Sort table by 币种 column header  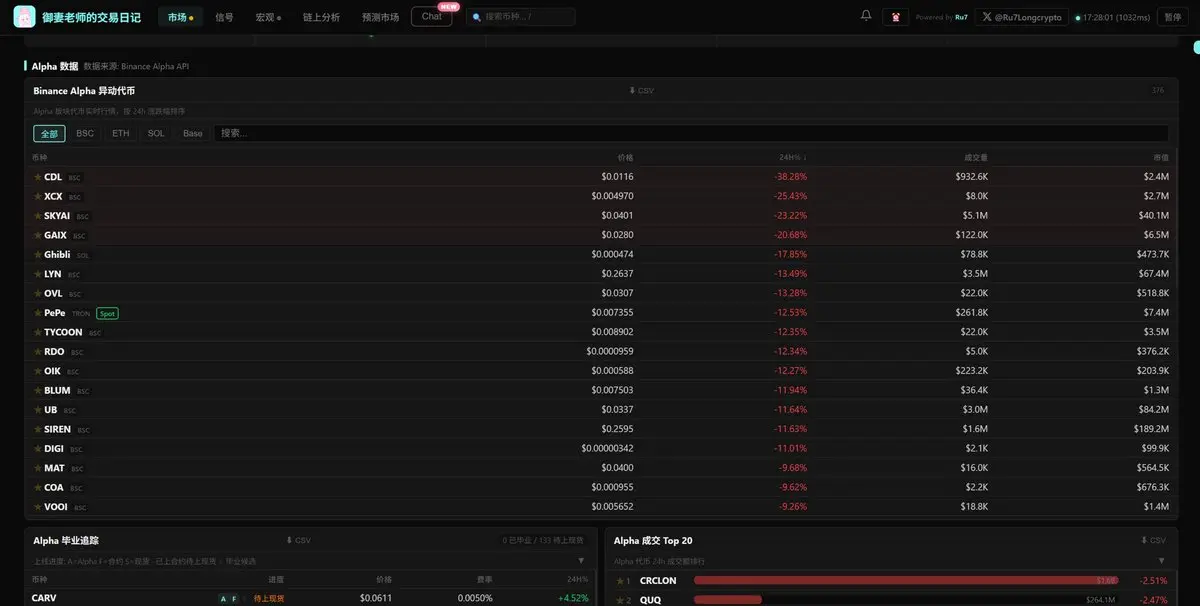point(40,157)
